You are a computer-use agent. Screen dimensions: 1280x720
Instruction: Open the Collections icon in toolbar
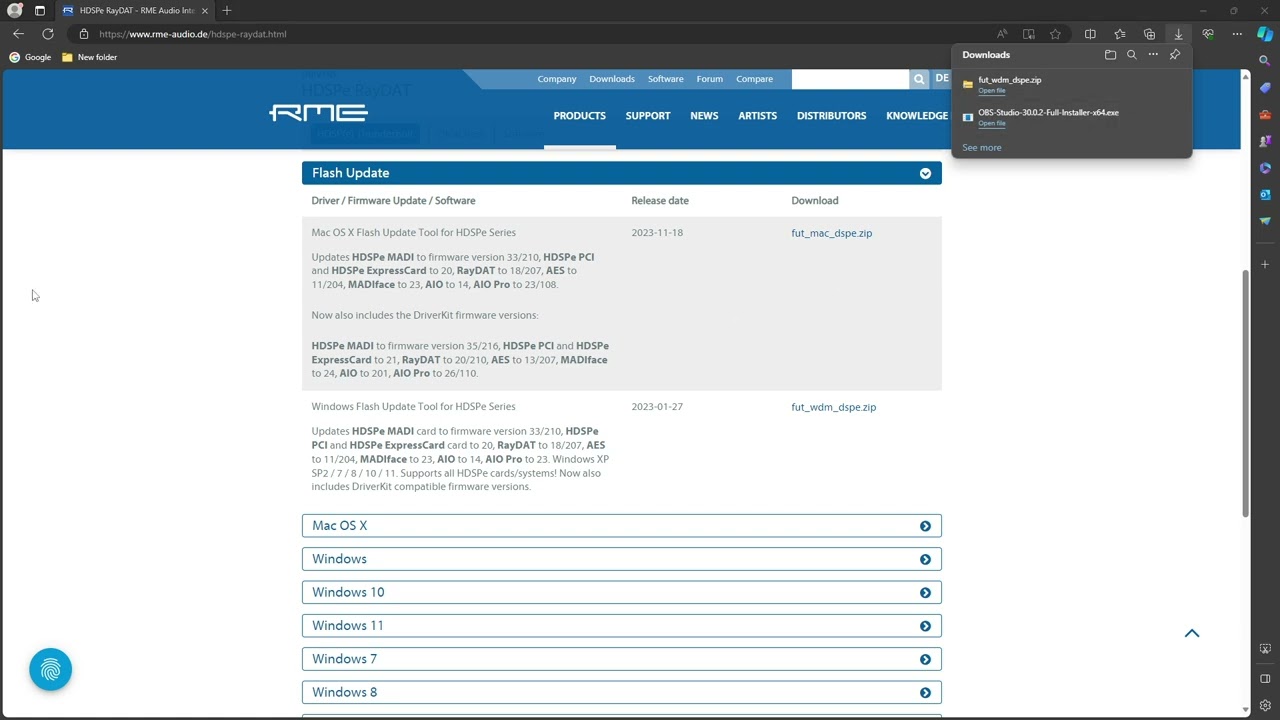[x=1149, y=34]
